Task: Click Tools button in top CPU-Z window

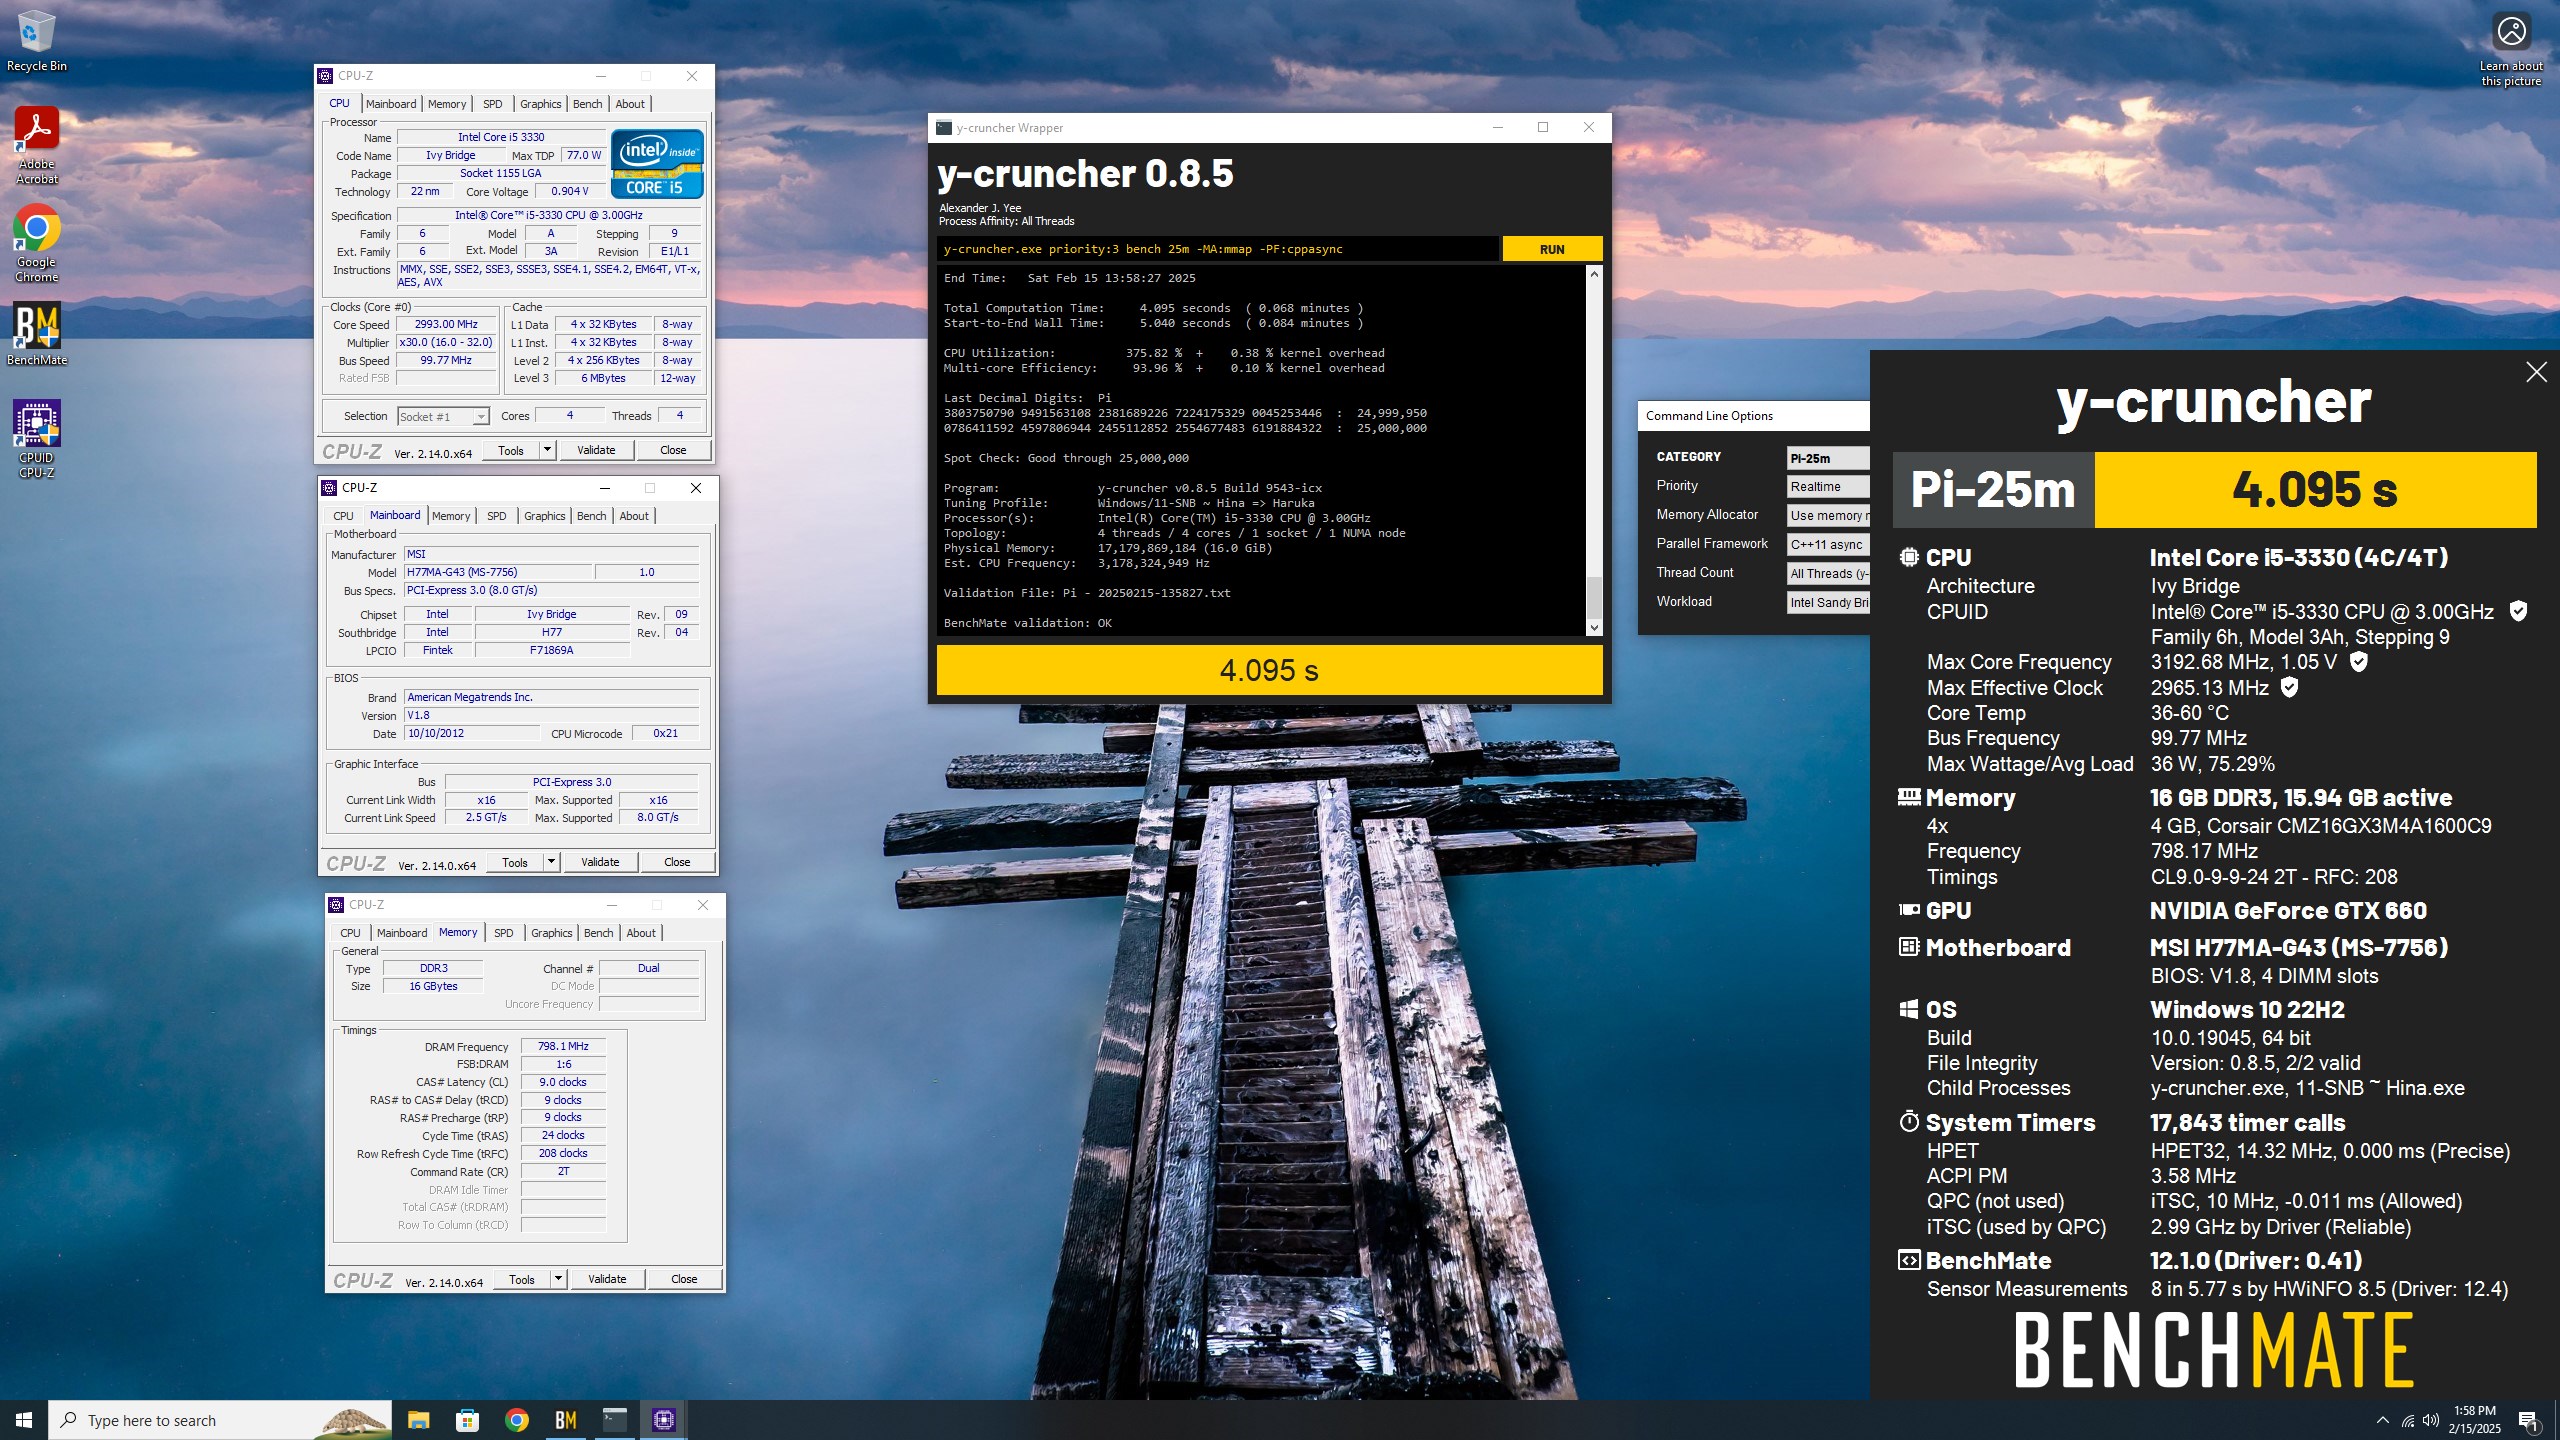Action: (511, 450)
